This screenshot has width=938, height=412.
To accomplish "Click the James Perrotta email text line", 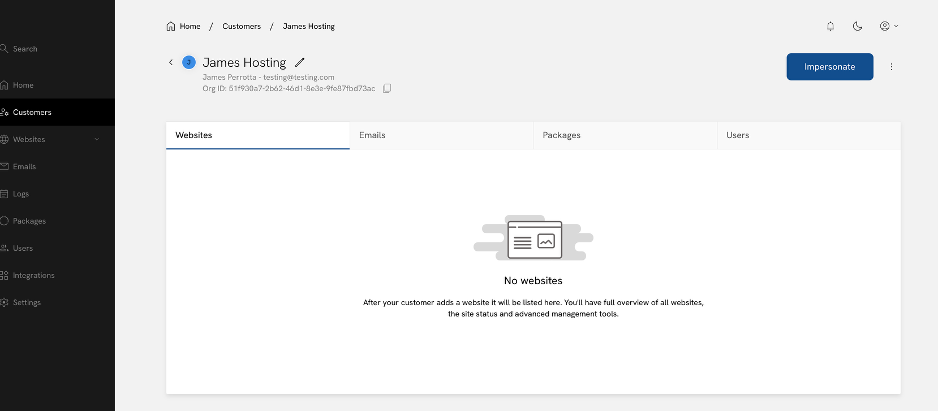I will click(269, 77).
